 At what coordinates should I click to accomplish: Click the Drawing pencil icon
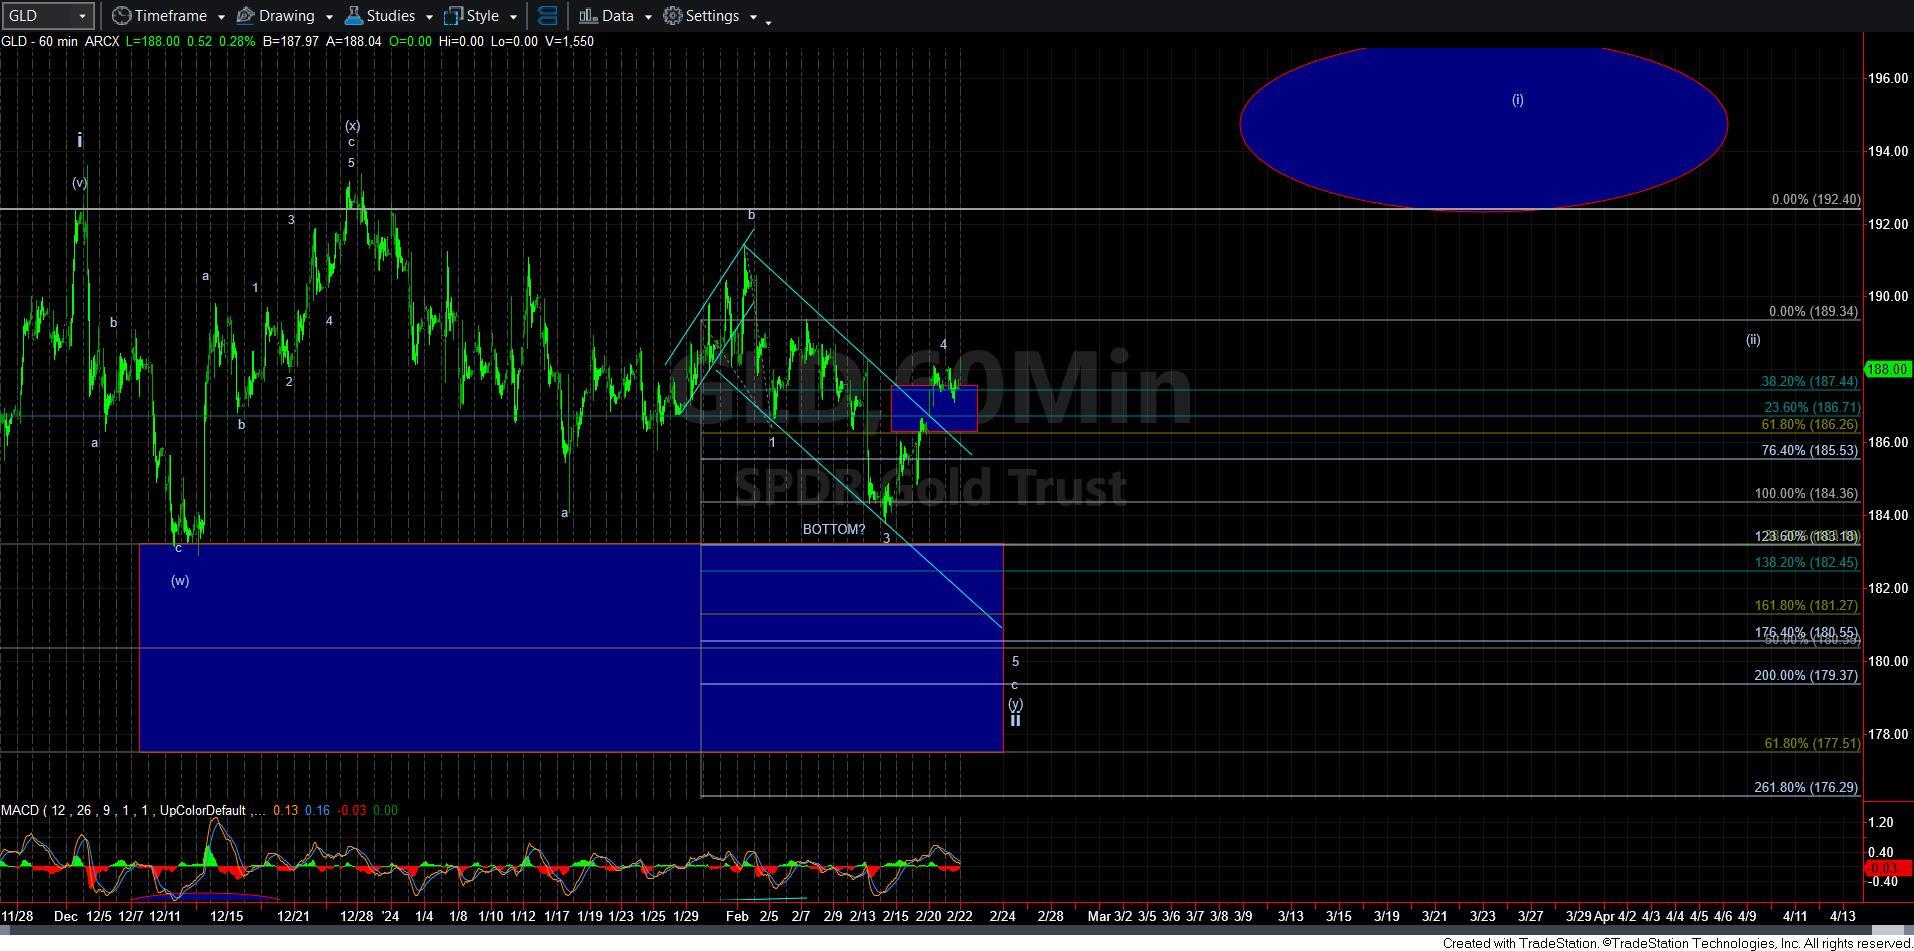click(x=246, y=16)
